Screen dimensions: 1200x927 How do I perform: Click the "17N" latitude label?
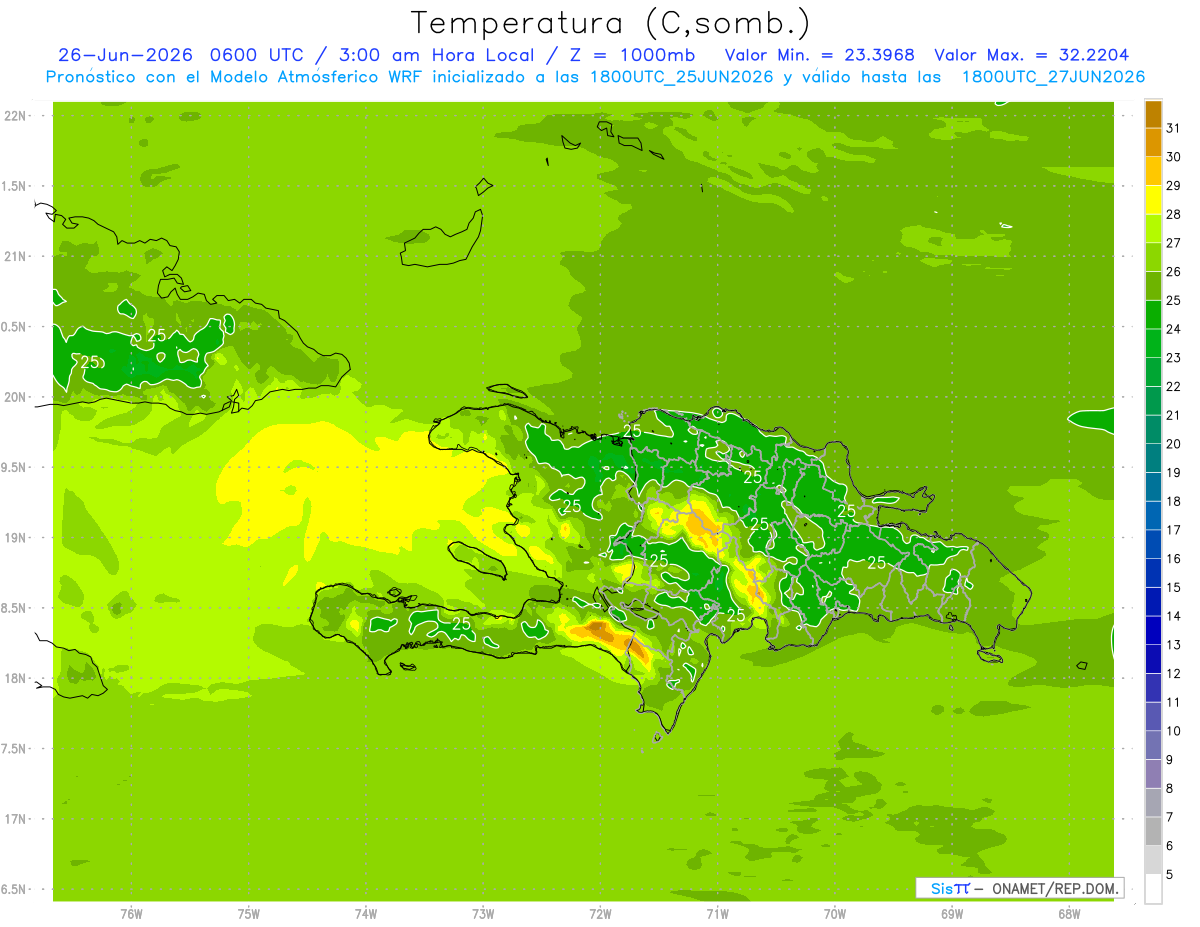(x=17, y=819)
